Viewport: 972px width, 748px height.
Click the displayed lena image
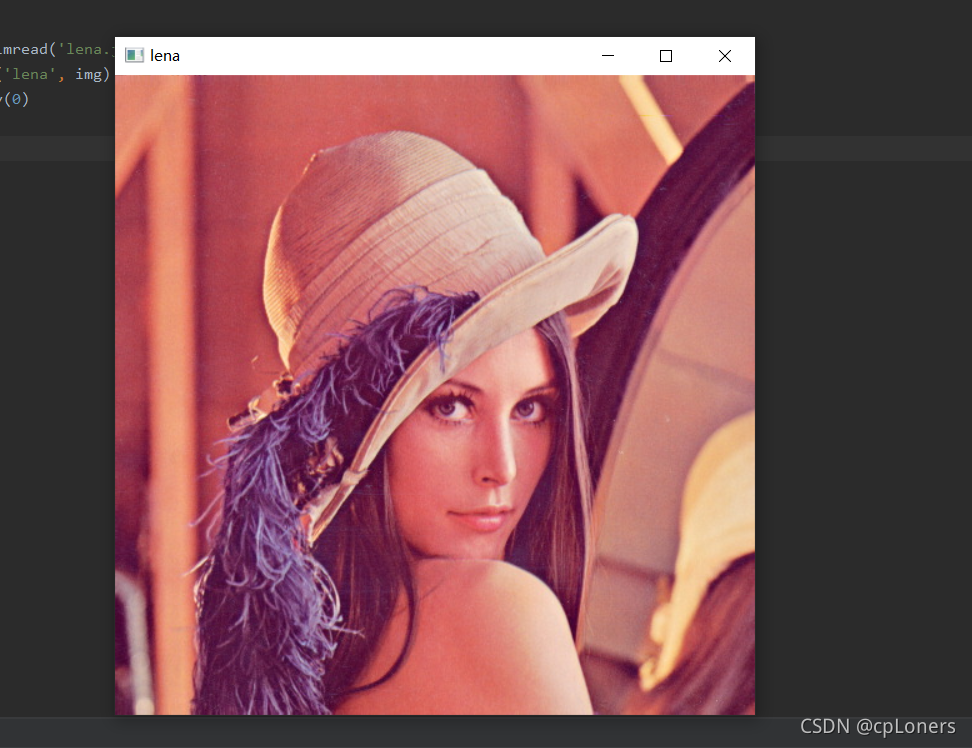tap(435, 395)
